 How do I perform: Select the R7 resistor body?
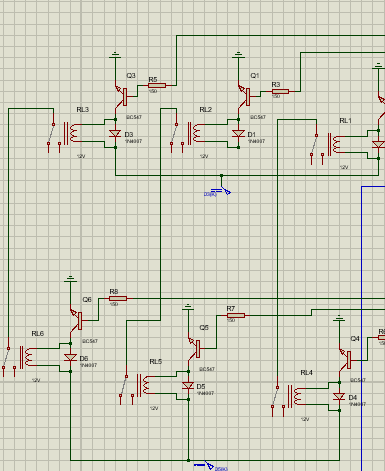(236, 315)
